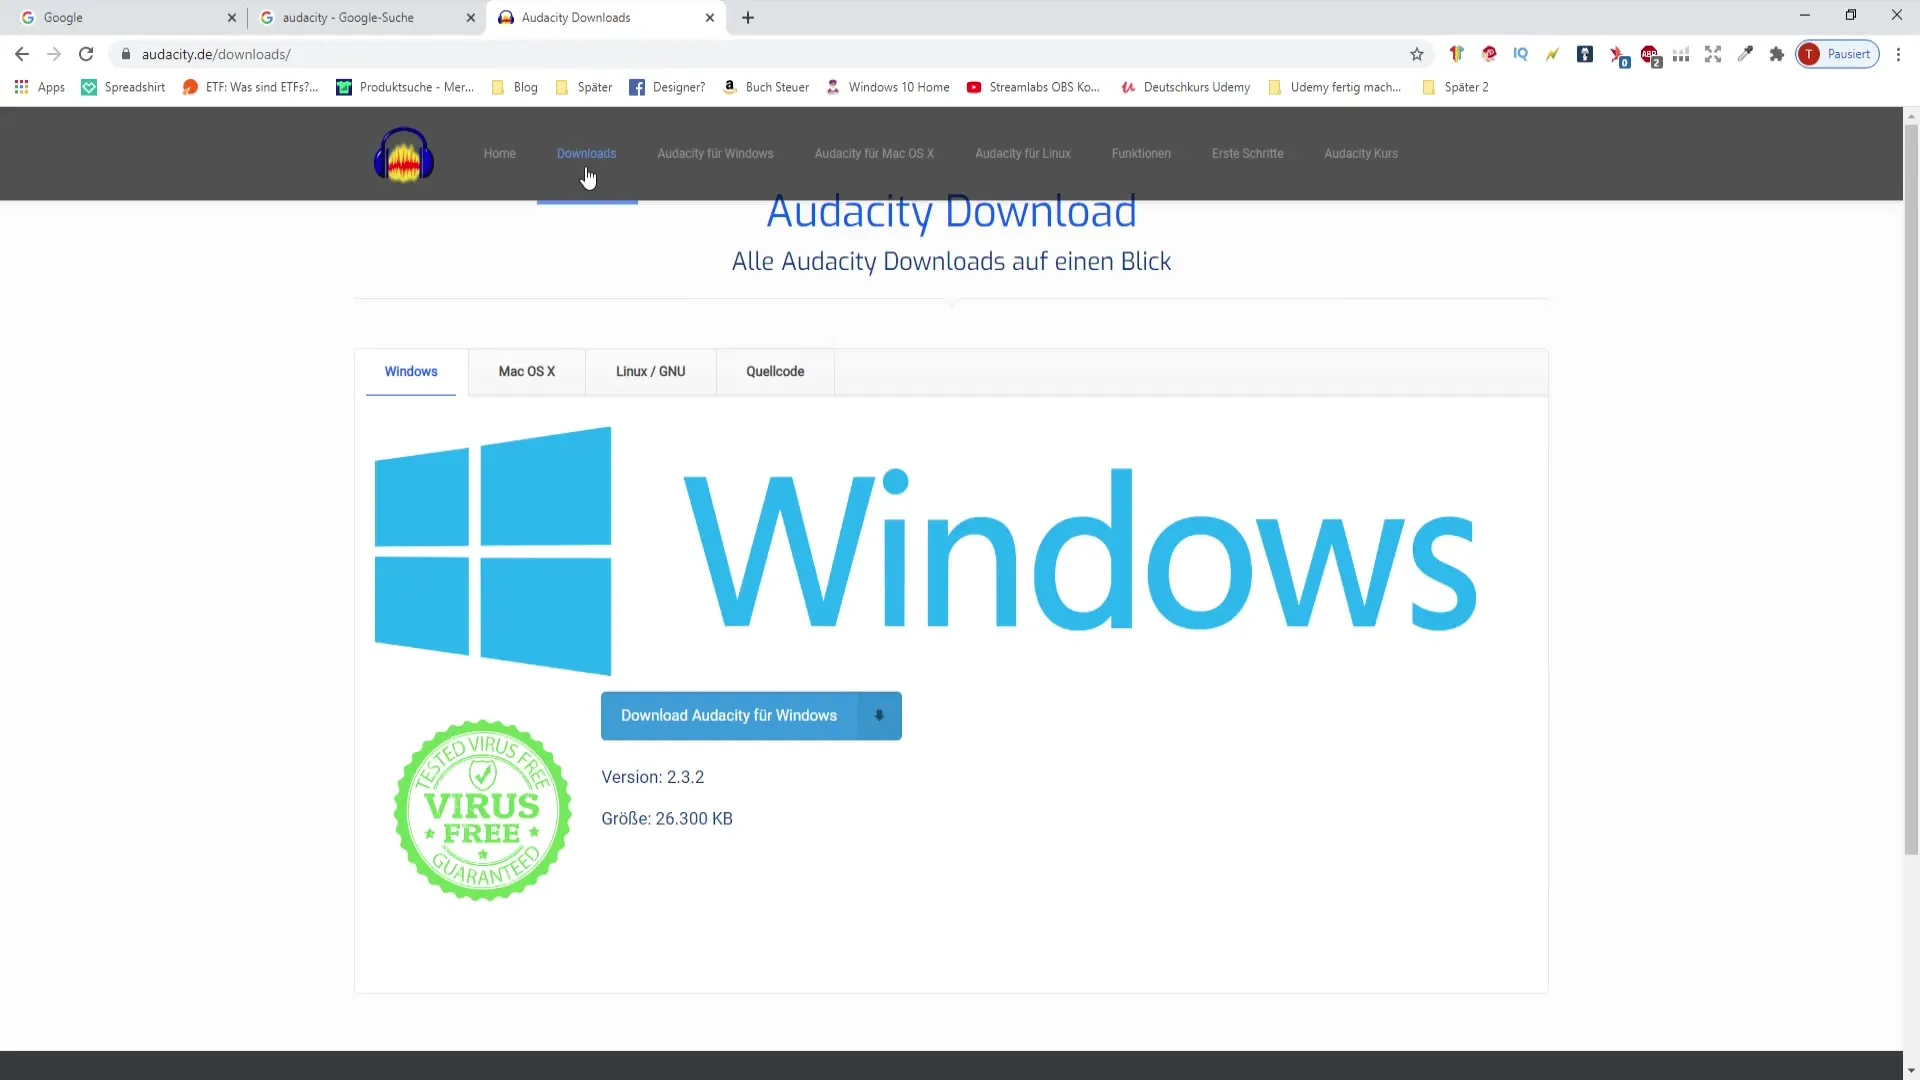The height and width of the screenshot is (1080, 1920).
Task: Open the Apps bookmark shortcut
Action: click(40, 87)
